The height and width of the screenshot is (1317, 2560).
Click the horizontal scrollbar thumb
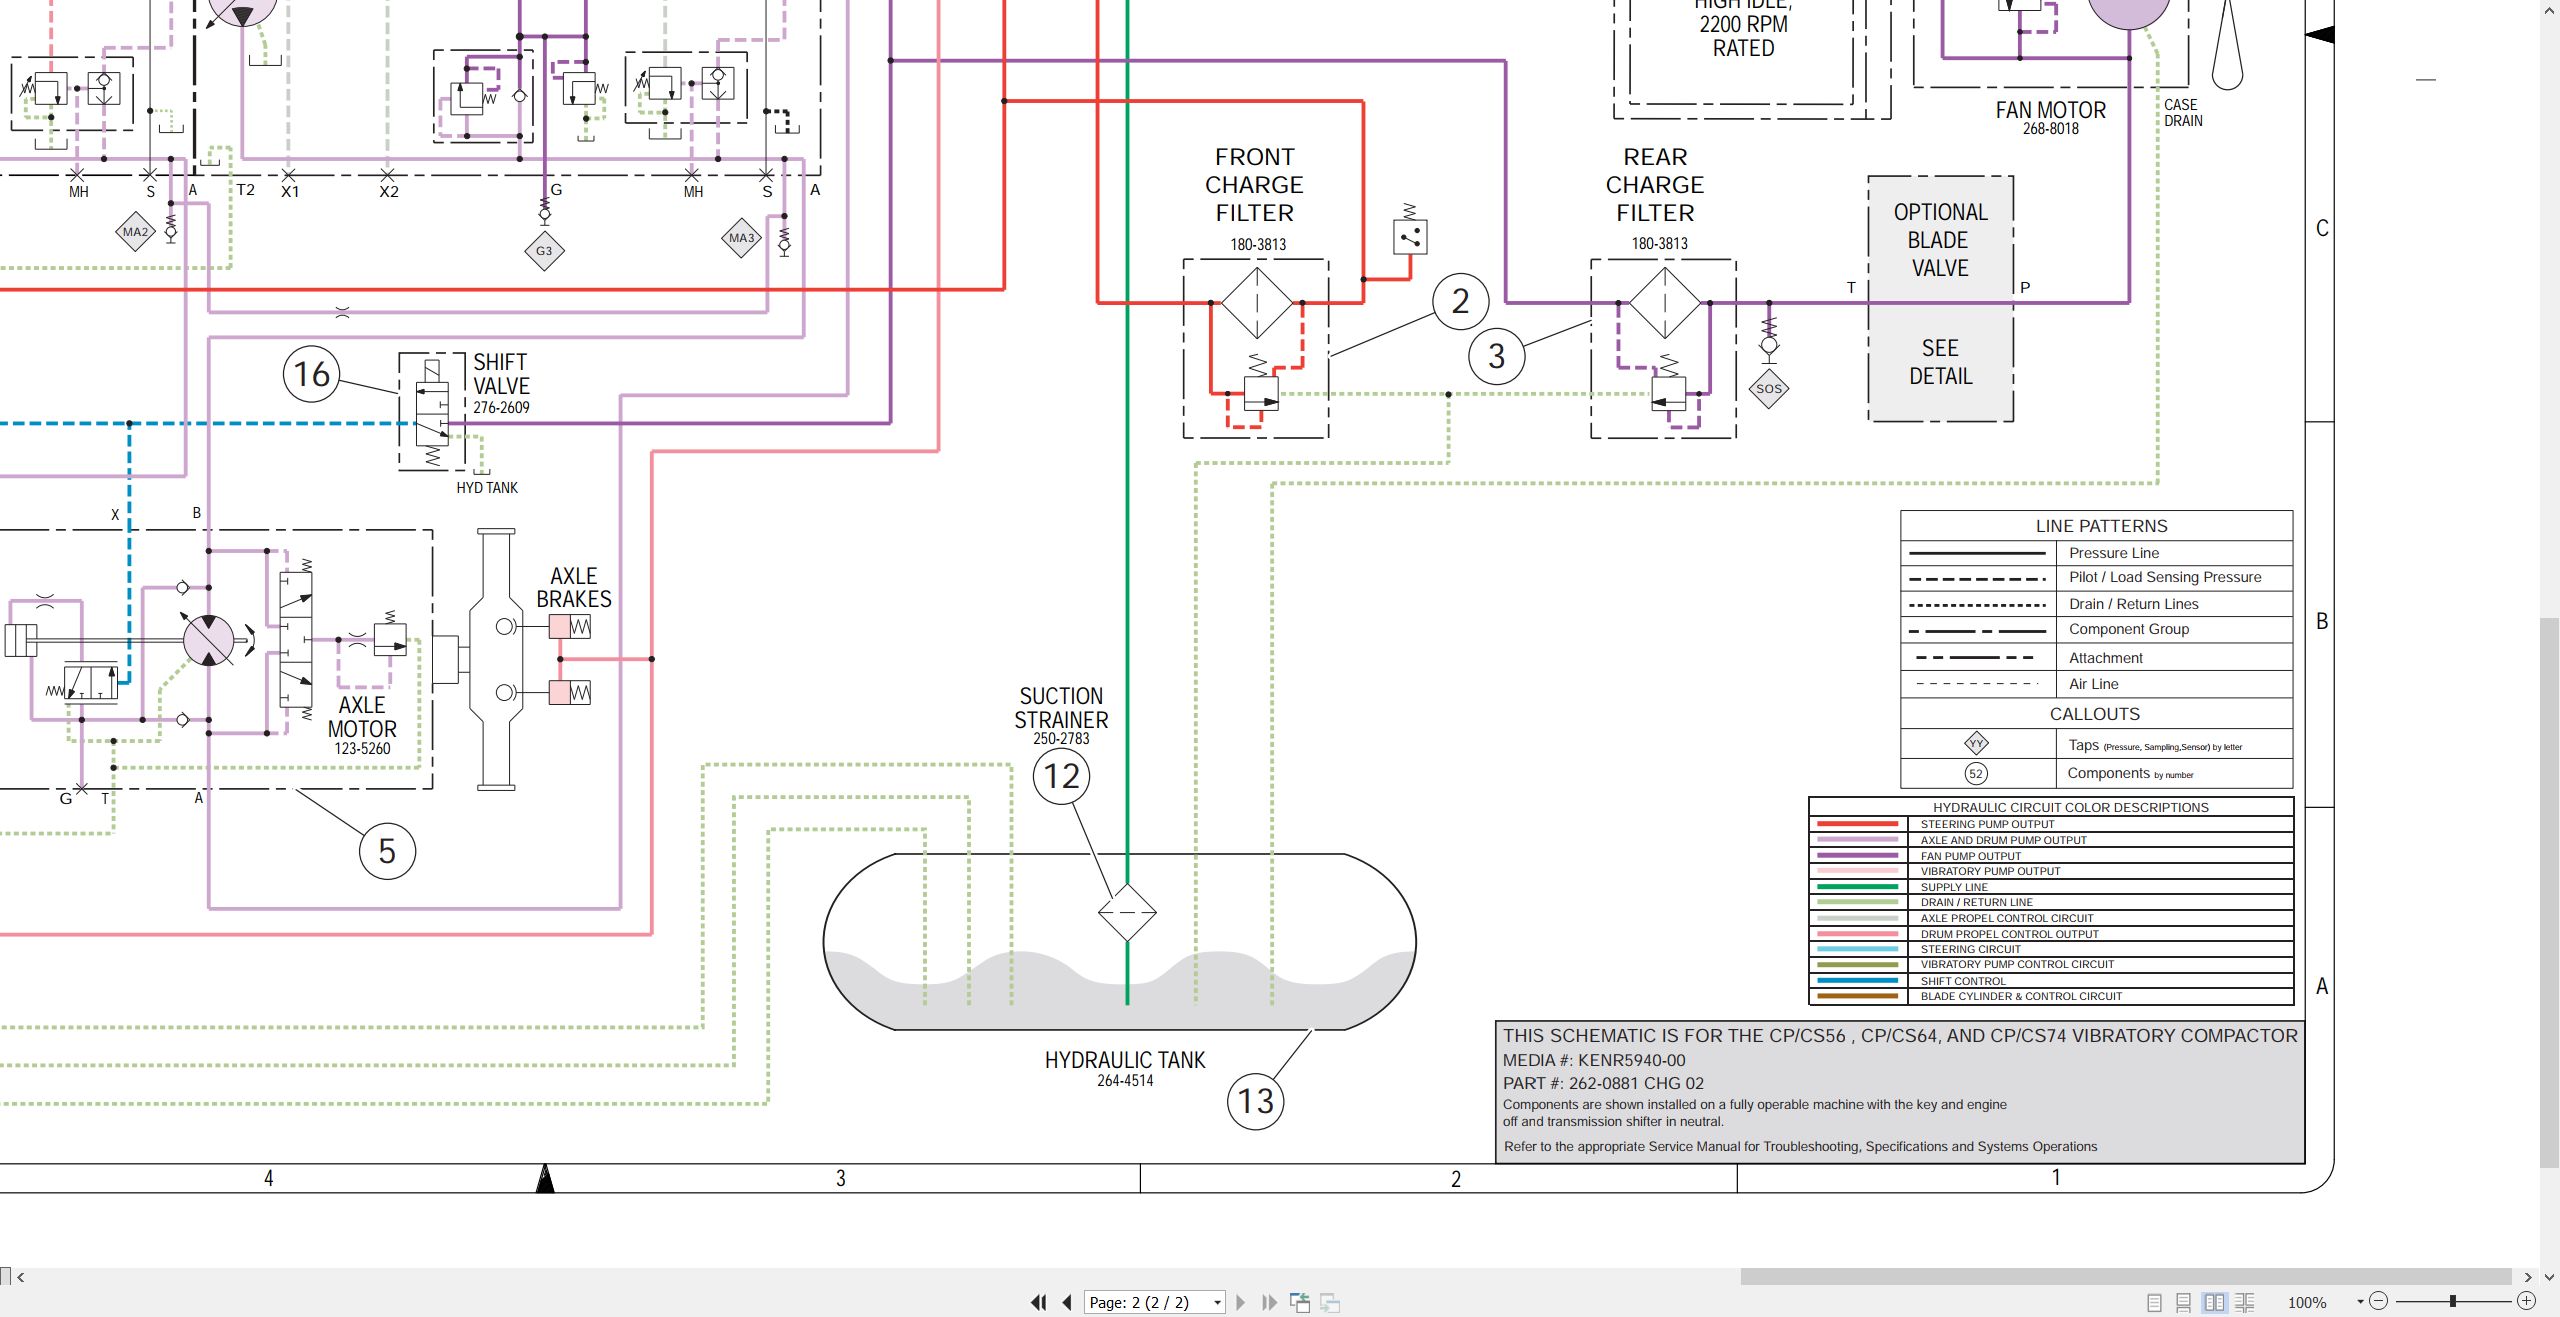(2126, 1277)
